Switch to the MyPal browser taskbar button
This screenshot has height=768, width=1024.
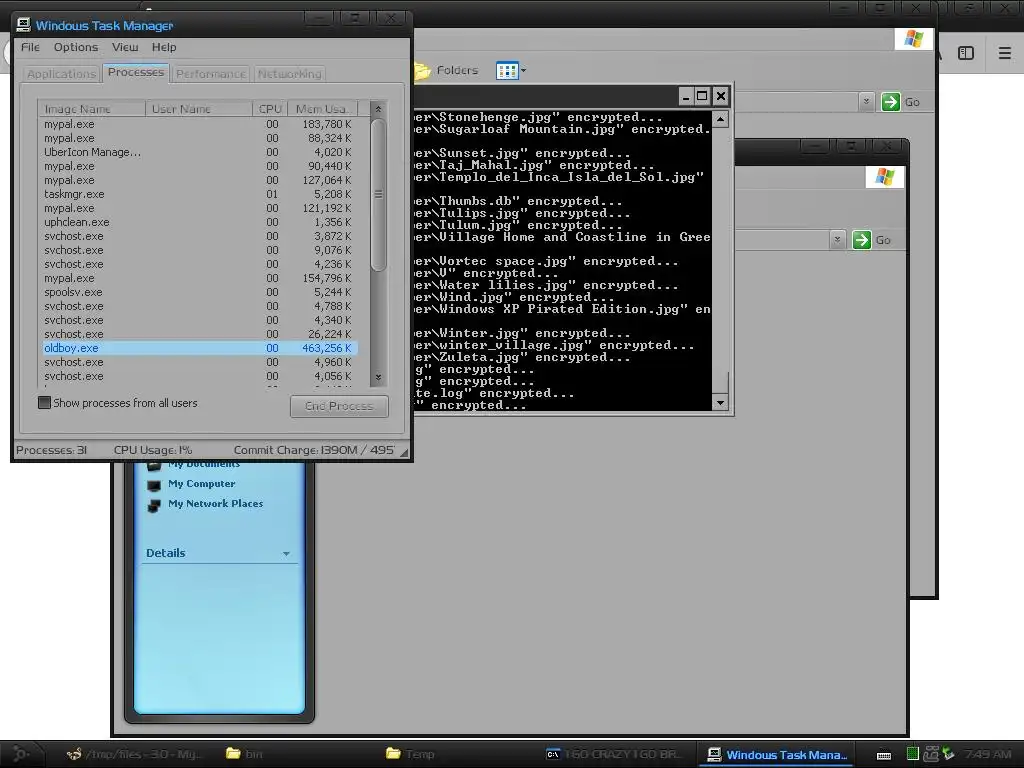tap(135, 754)
